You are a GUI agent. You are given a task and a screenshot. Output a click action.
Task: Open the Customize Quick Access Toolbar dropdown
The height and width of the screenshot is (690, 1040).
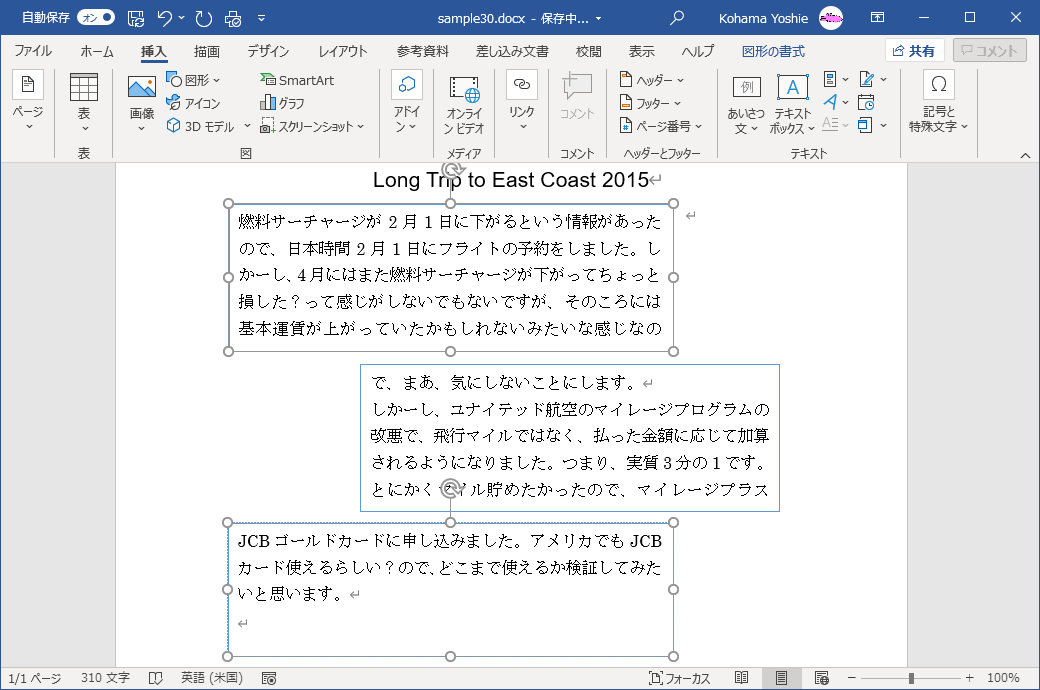pyautogui.click(x=261, y=19)
